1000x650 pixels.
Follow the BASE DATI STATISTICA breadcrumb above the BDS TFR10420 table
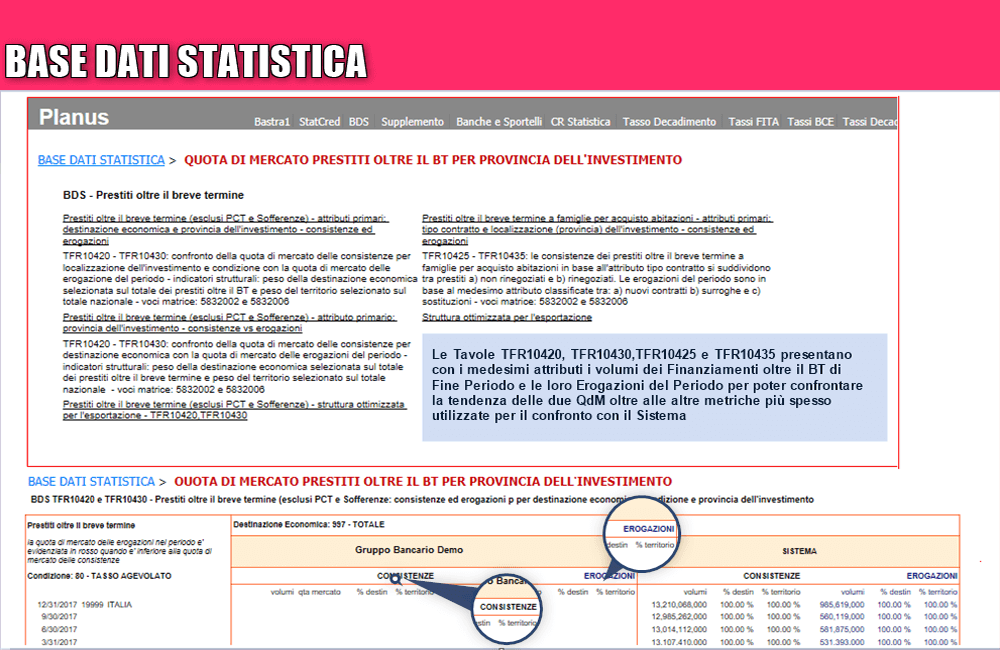[x=91, y=482]
